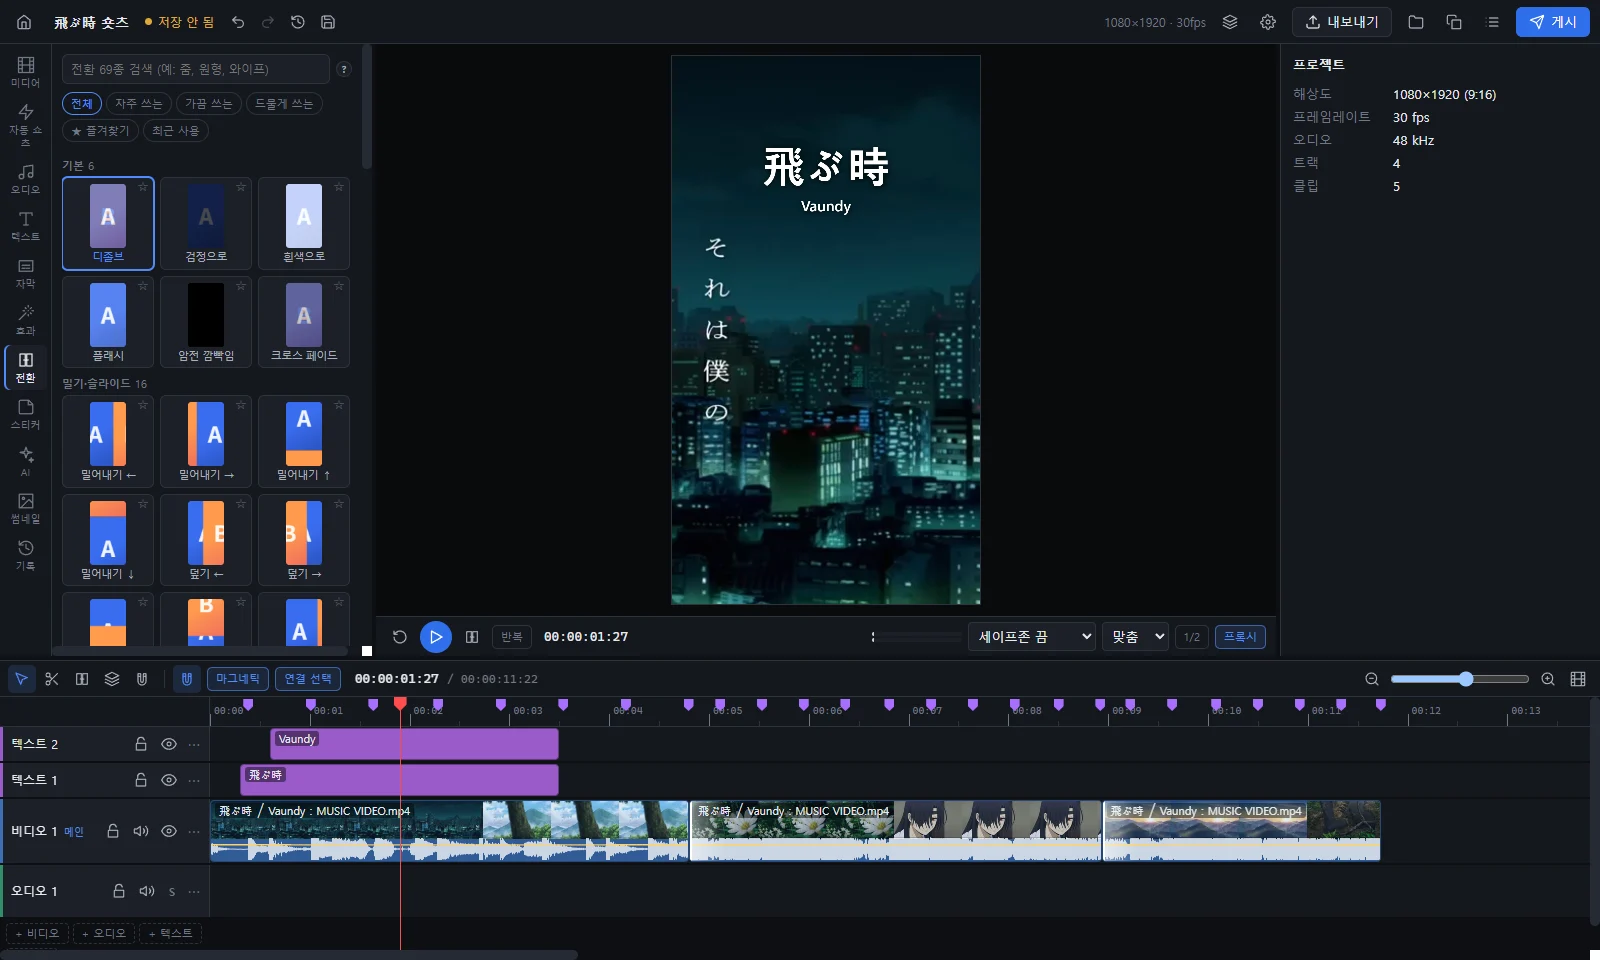
Task: Open the 효과 effects panel
Action: pyautogui.click(x=25, y=320)
